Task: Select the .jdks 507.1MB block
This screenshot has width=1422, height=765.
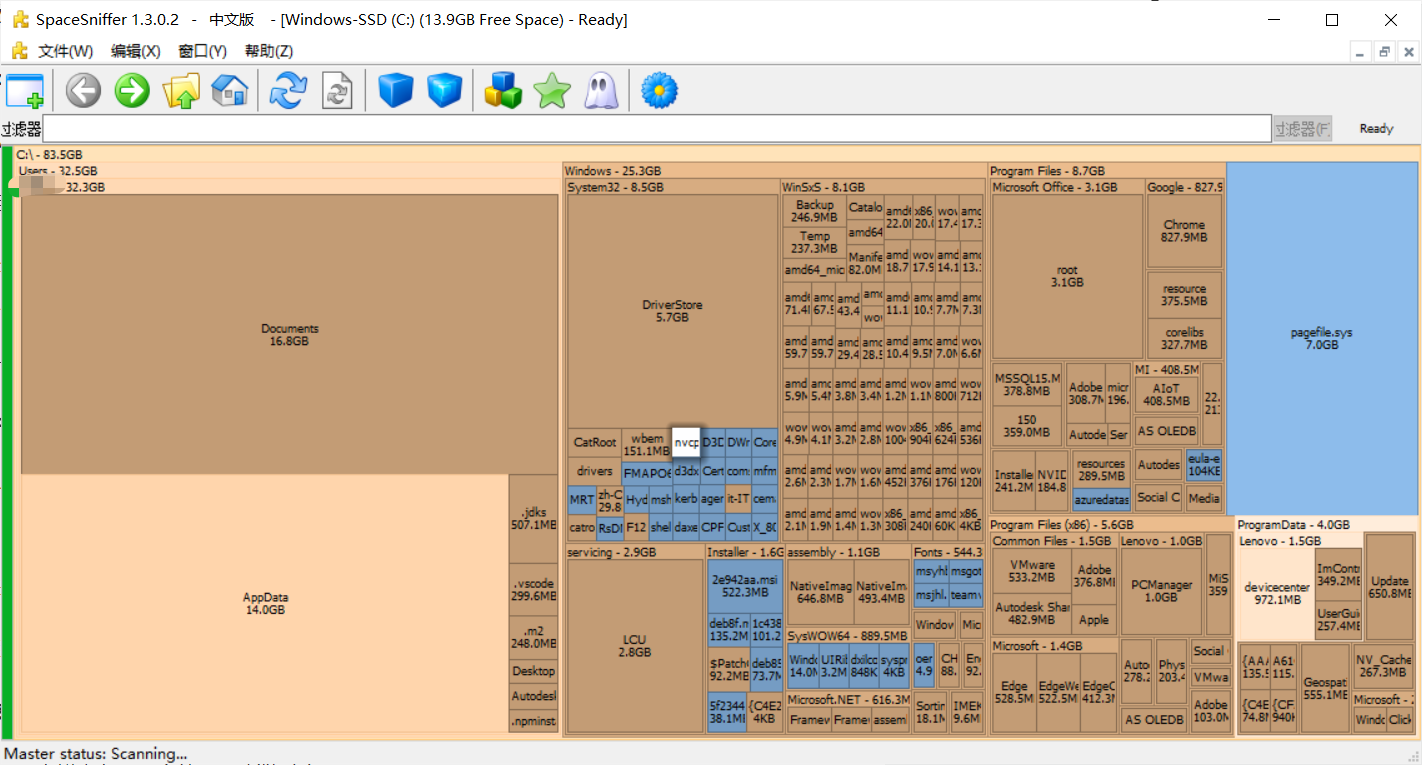Action: point(533,518)
